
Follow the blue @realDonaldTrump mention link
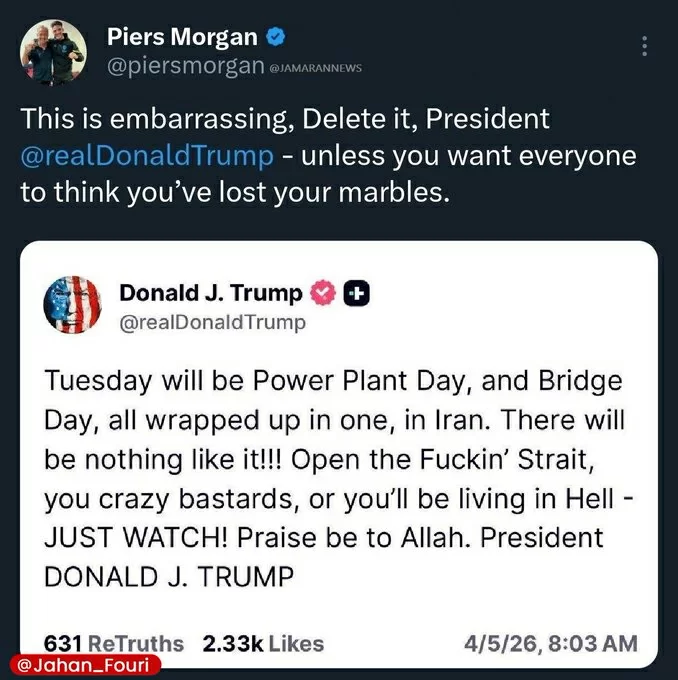coord(147,156)
